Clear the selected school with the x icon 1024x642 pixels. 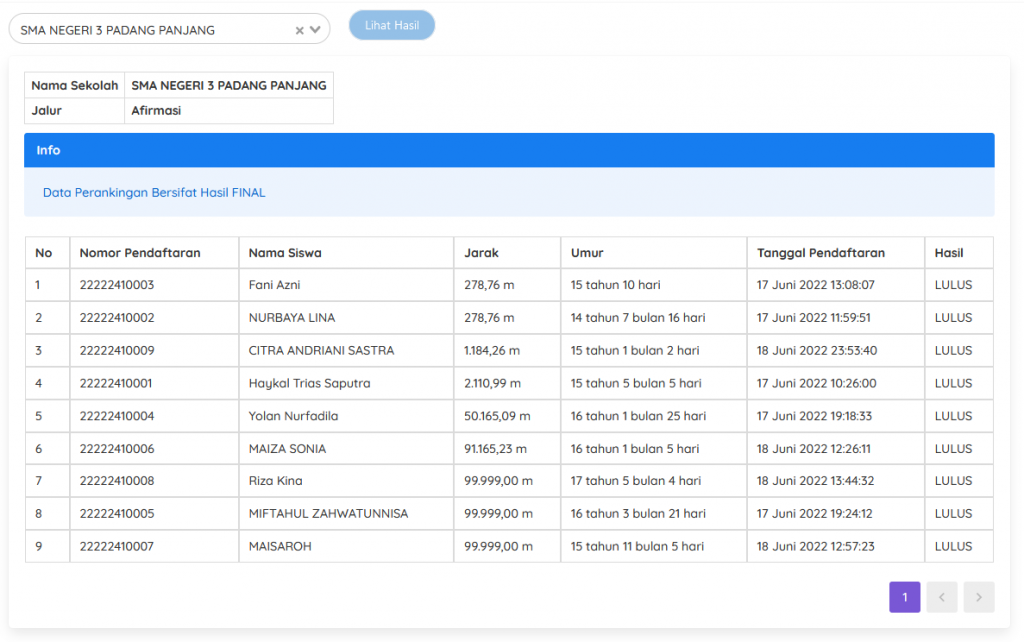tap(299, 30)
